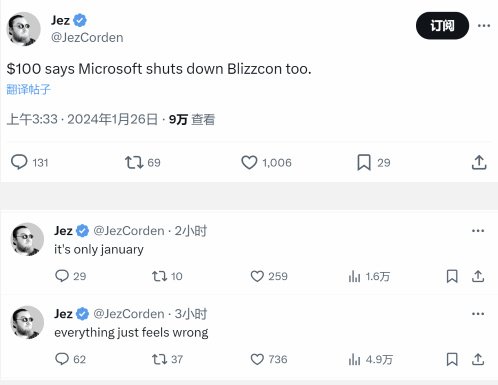The width and height of the screenshot is (498, 385).
Task: Share the main Blizzcon tweet
Action: point(479,162)
